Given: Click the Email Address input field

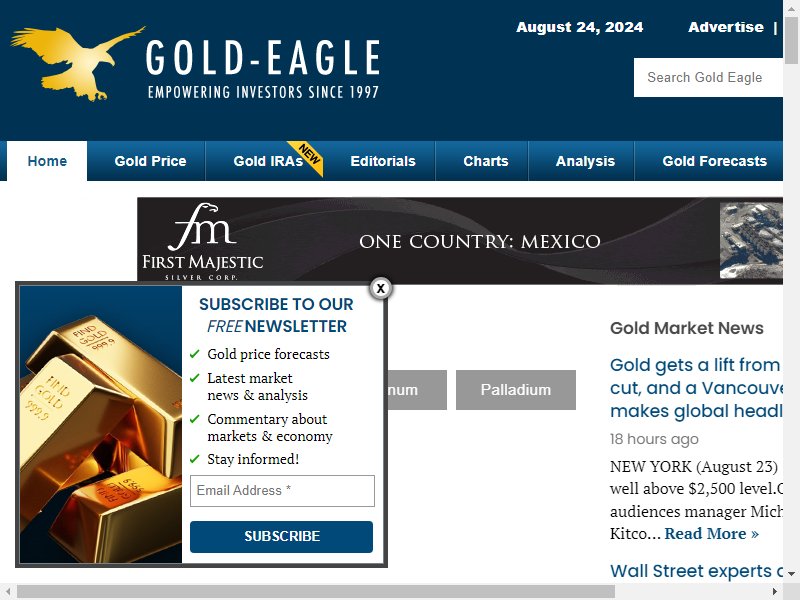Looking at the screenshot, I should (282, 491).
